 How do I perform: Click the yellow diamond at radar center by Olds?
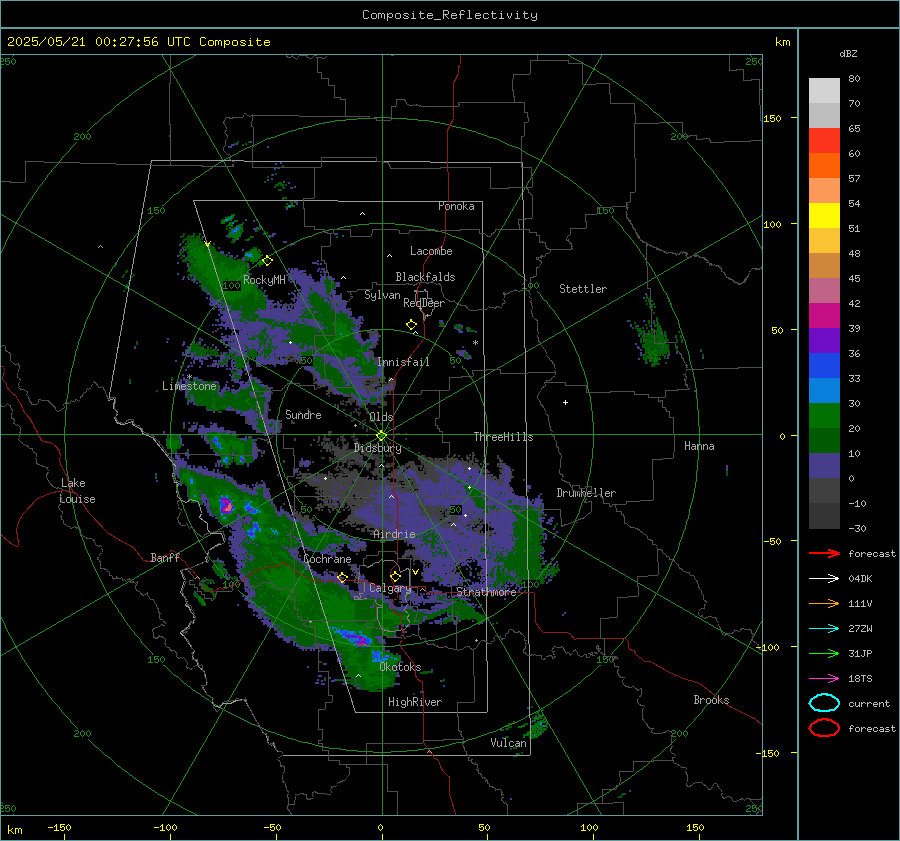(381, 436)
